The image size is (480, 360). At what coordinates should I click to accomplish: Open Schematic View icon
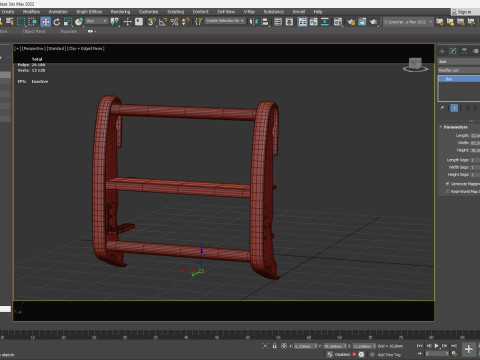coord(325,22)
